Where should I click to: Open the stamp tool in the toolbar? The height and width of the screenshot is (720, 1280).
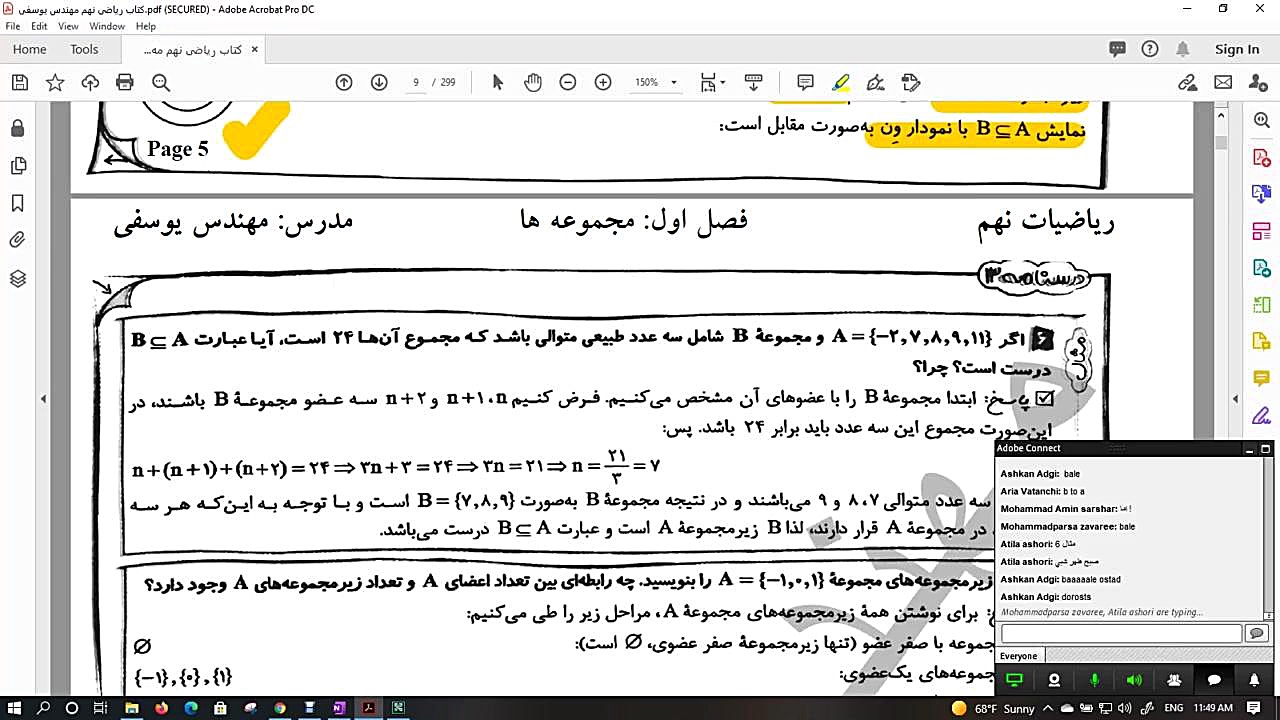(x=910, y=83)
